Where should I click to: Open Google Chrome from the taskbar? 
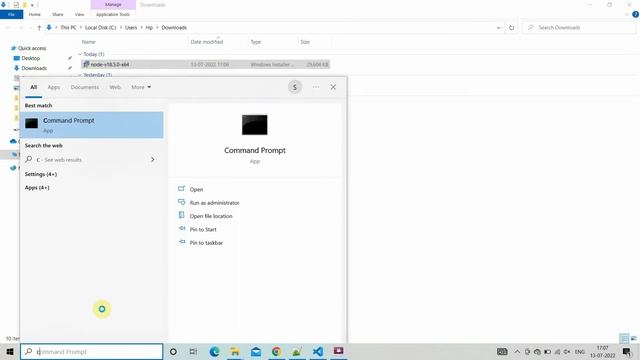(x=276, y=351)
